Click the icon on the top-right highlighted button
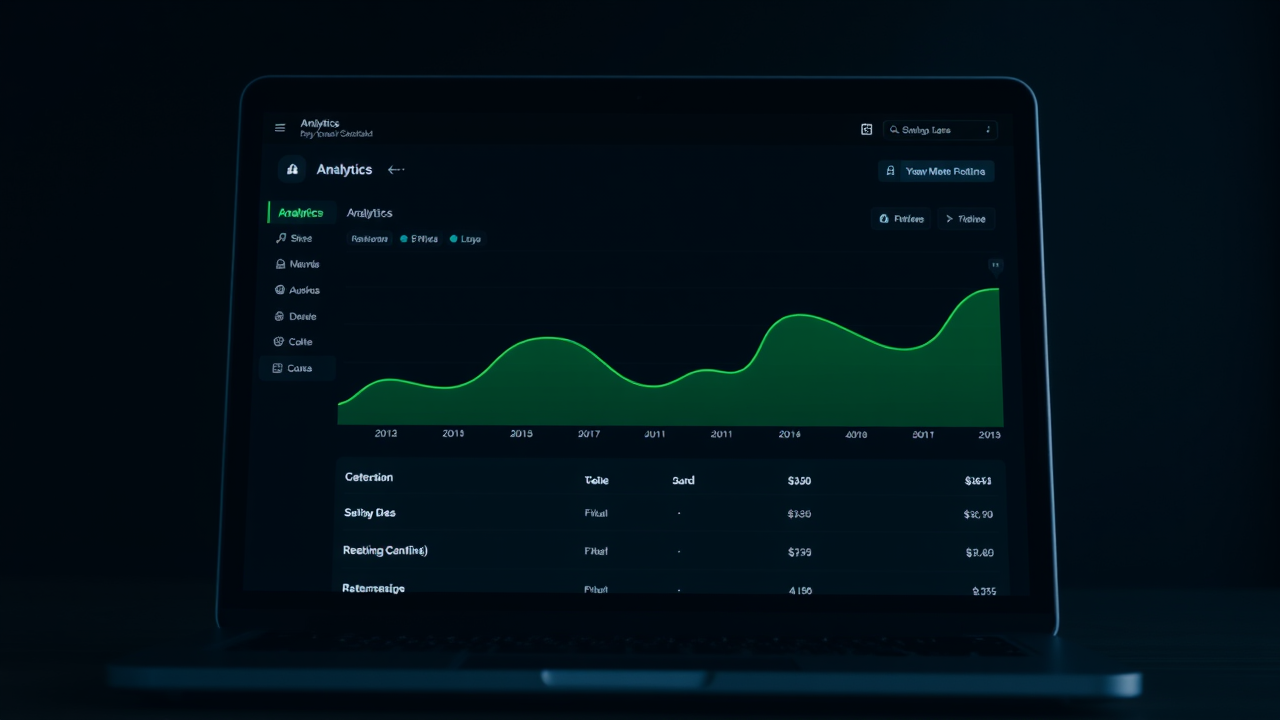 click(x=890, y=171)
